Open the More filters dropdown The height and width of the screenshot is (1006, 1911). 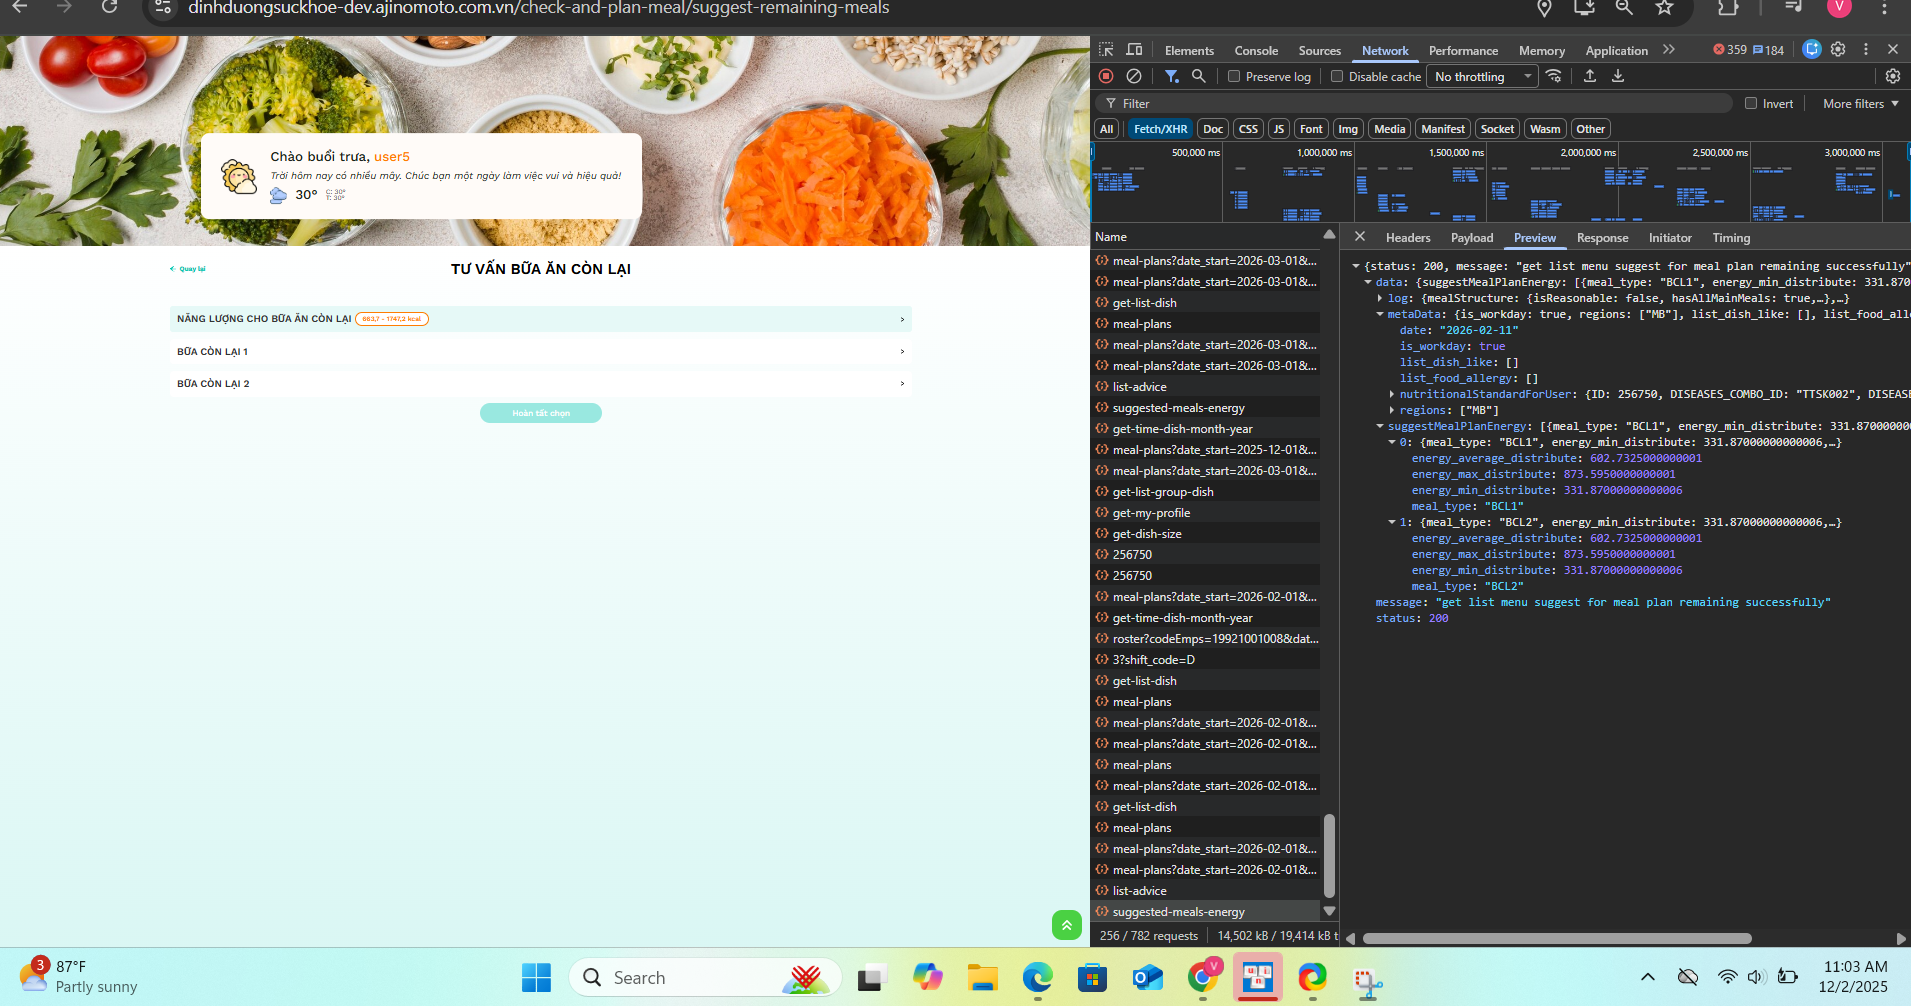1860,103
